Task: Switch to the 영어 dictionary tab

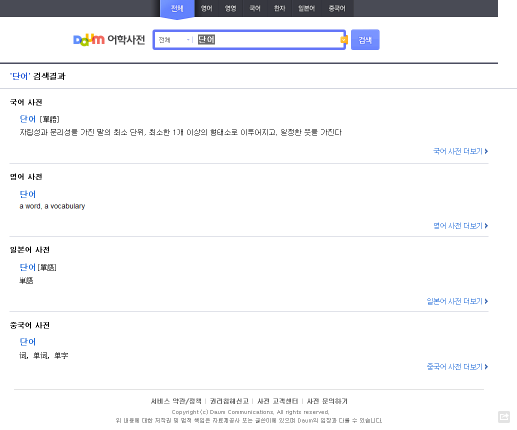Action: coord(206,8)
